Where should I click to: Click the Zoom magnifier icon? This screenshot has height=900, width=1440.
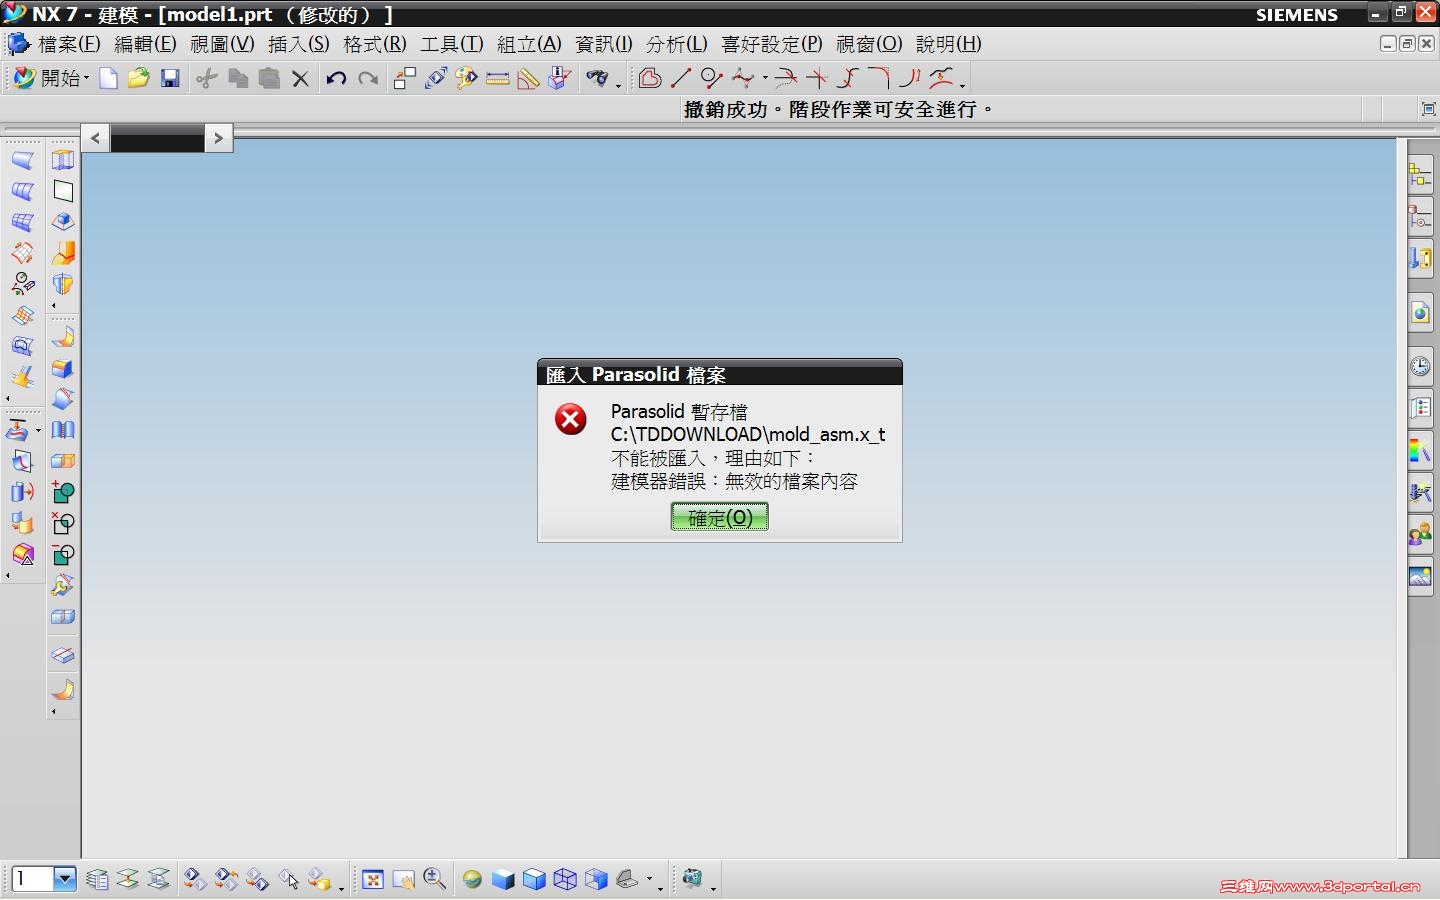pos(435,879)
